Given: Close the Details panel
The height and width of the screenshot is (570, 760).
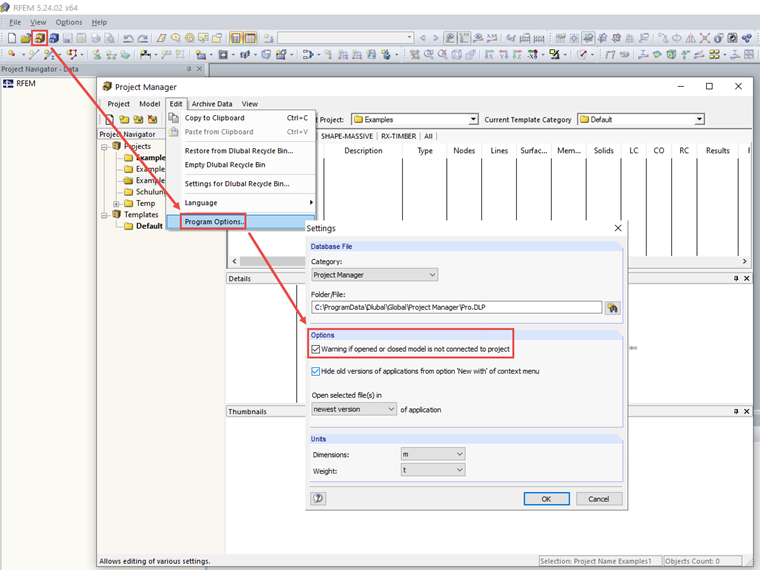Looking at the screenshot, I should click(746, 278).
